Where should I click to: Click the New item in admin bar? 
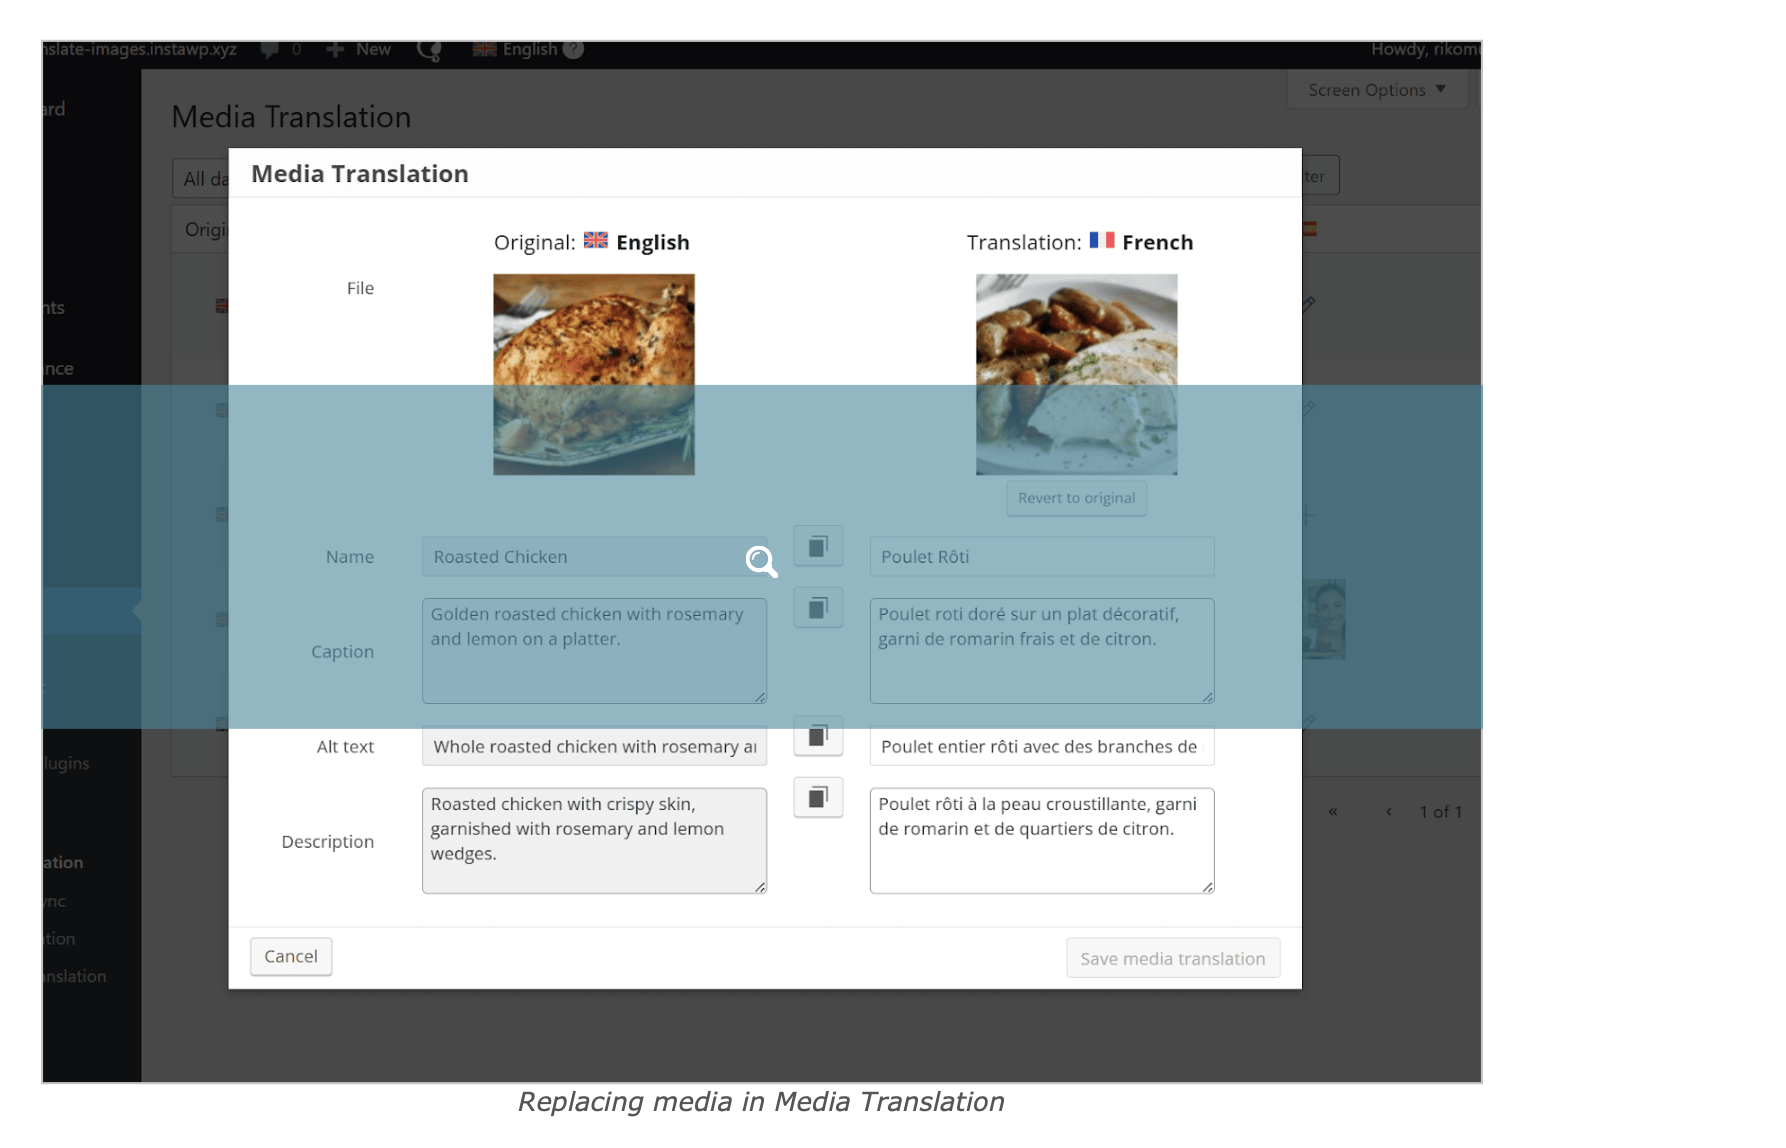(x=359, y=50)
